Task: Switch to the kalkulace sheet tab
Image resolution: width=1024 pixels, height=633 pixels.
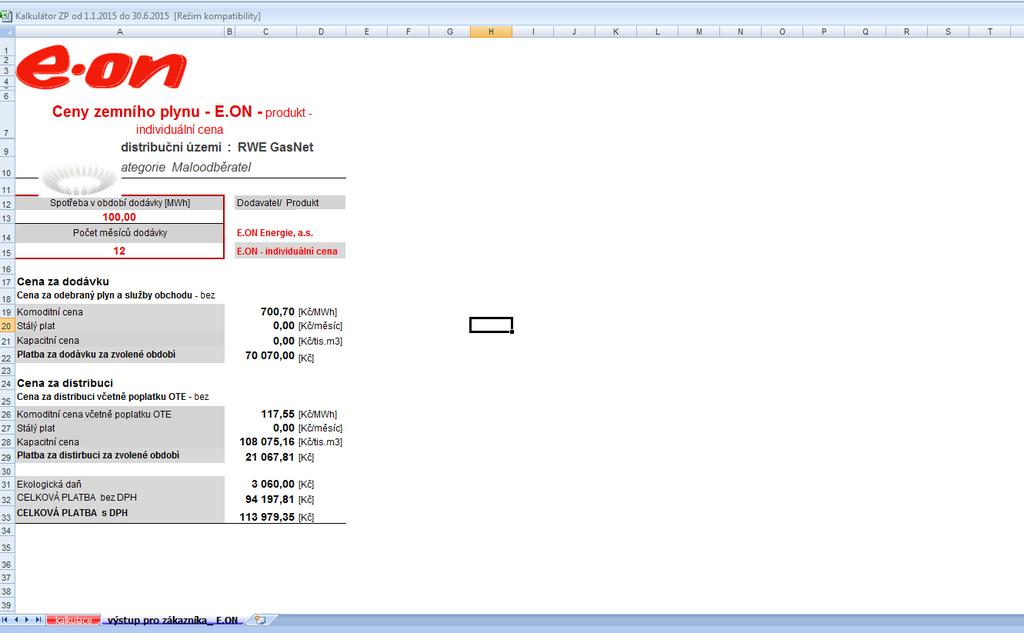Action: [x=73, y=620]
